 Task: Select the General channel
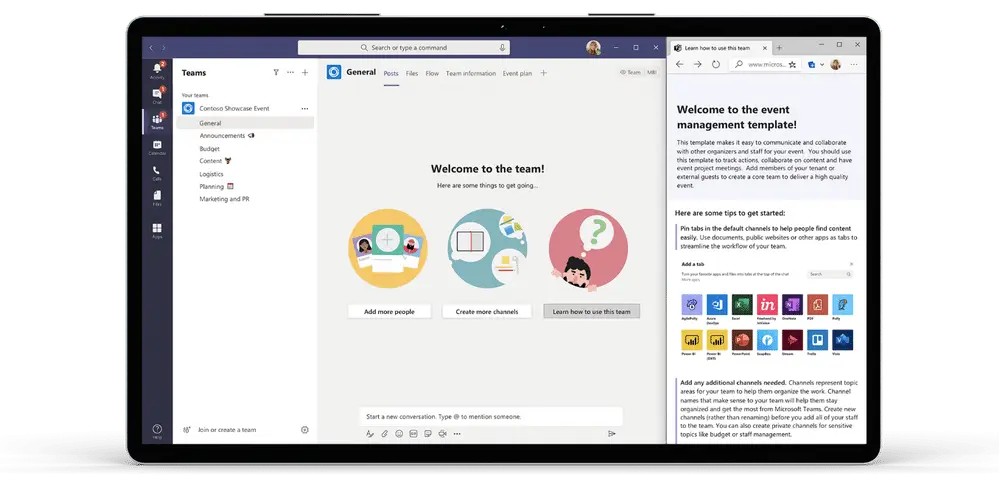pyautogui.click(x=246, y=124)
